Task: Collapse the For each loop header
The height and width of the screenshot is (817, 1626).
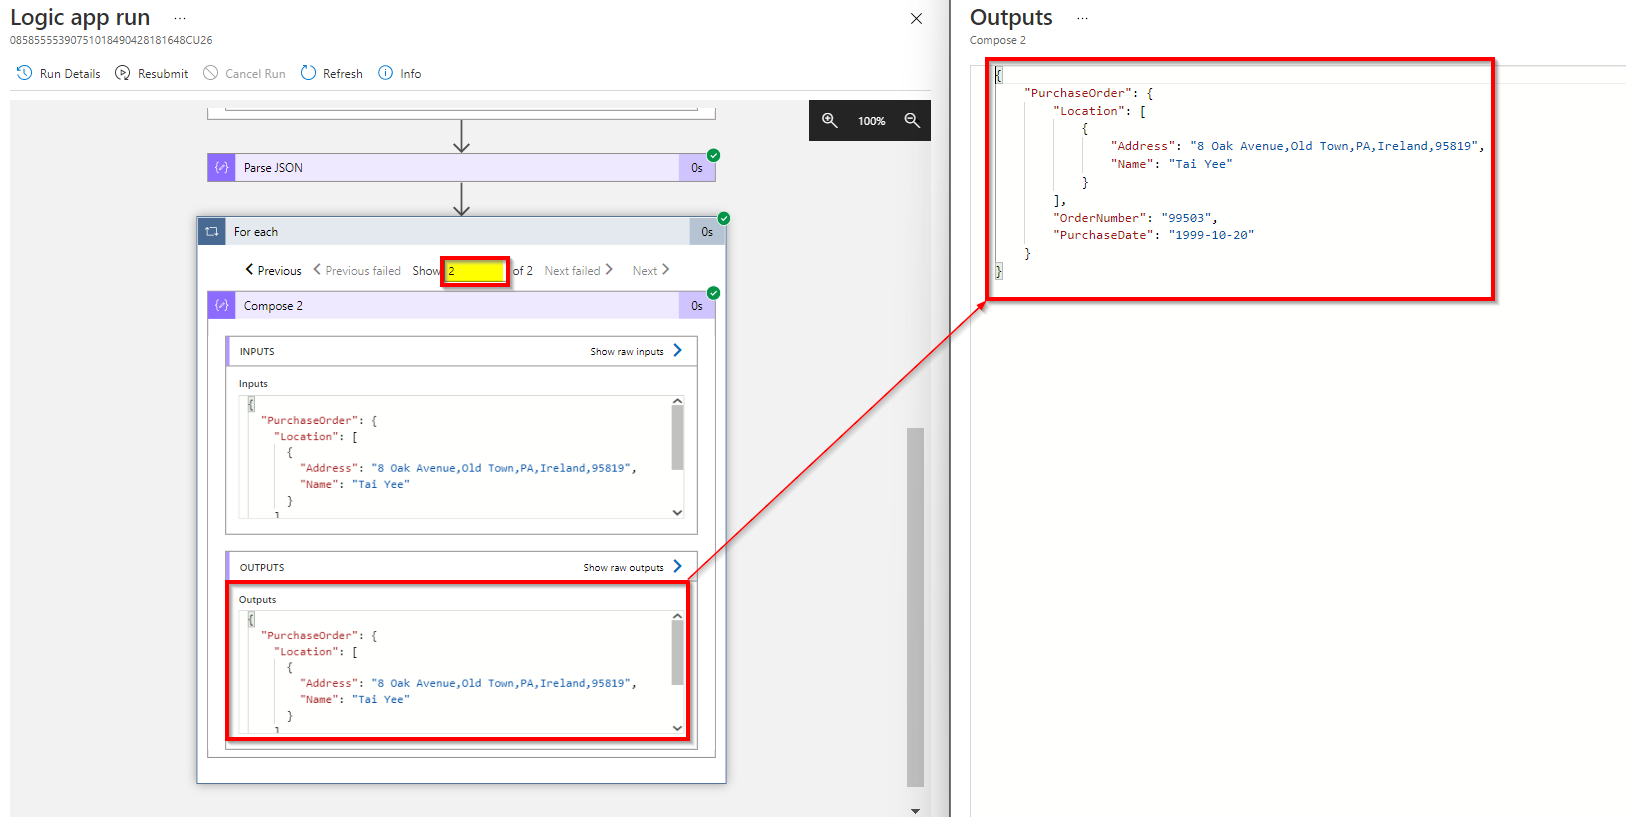Action: point(461,231)
